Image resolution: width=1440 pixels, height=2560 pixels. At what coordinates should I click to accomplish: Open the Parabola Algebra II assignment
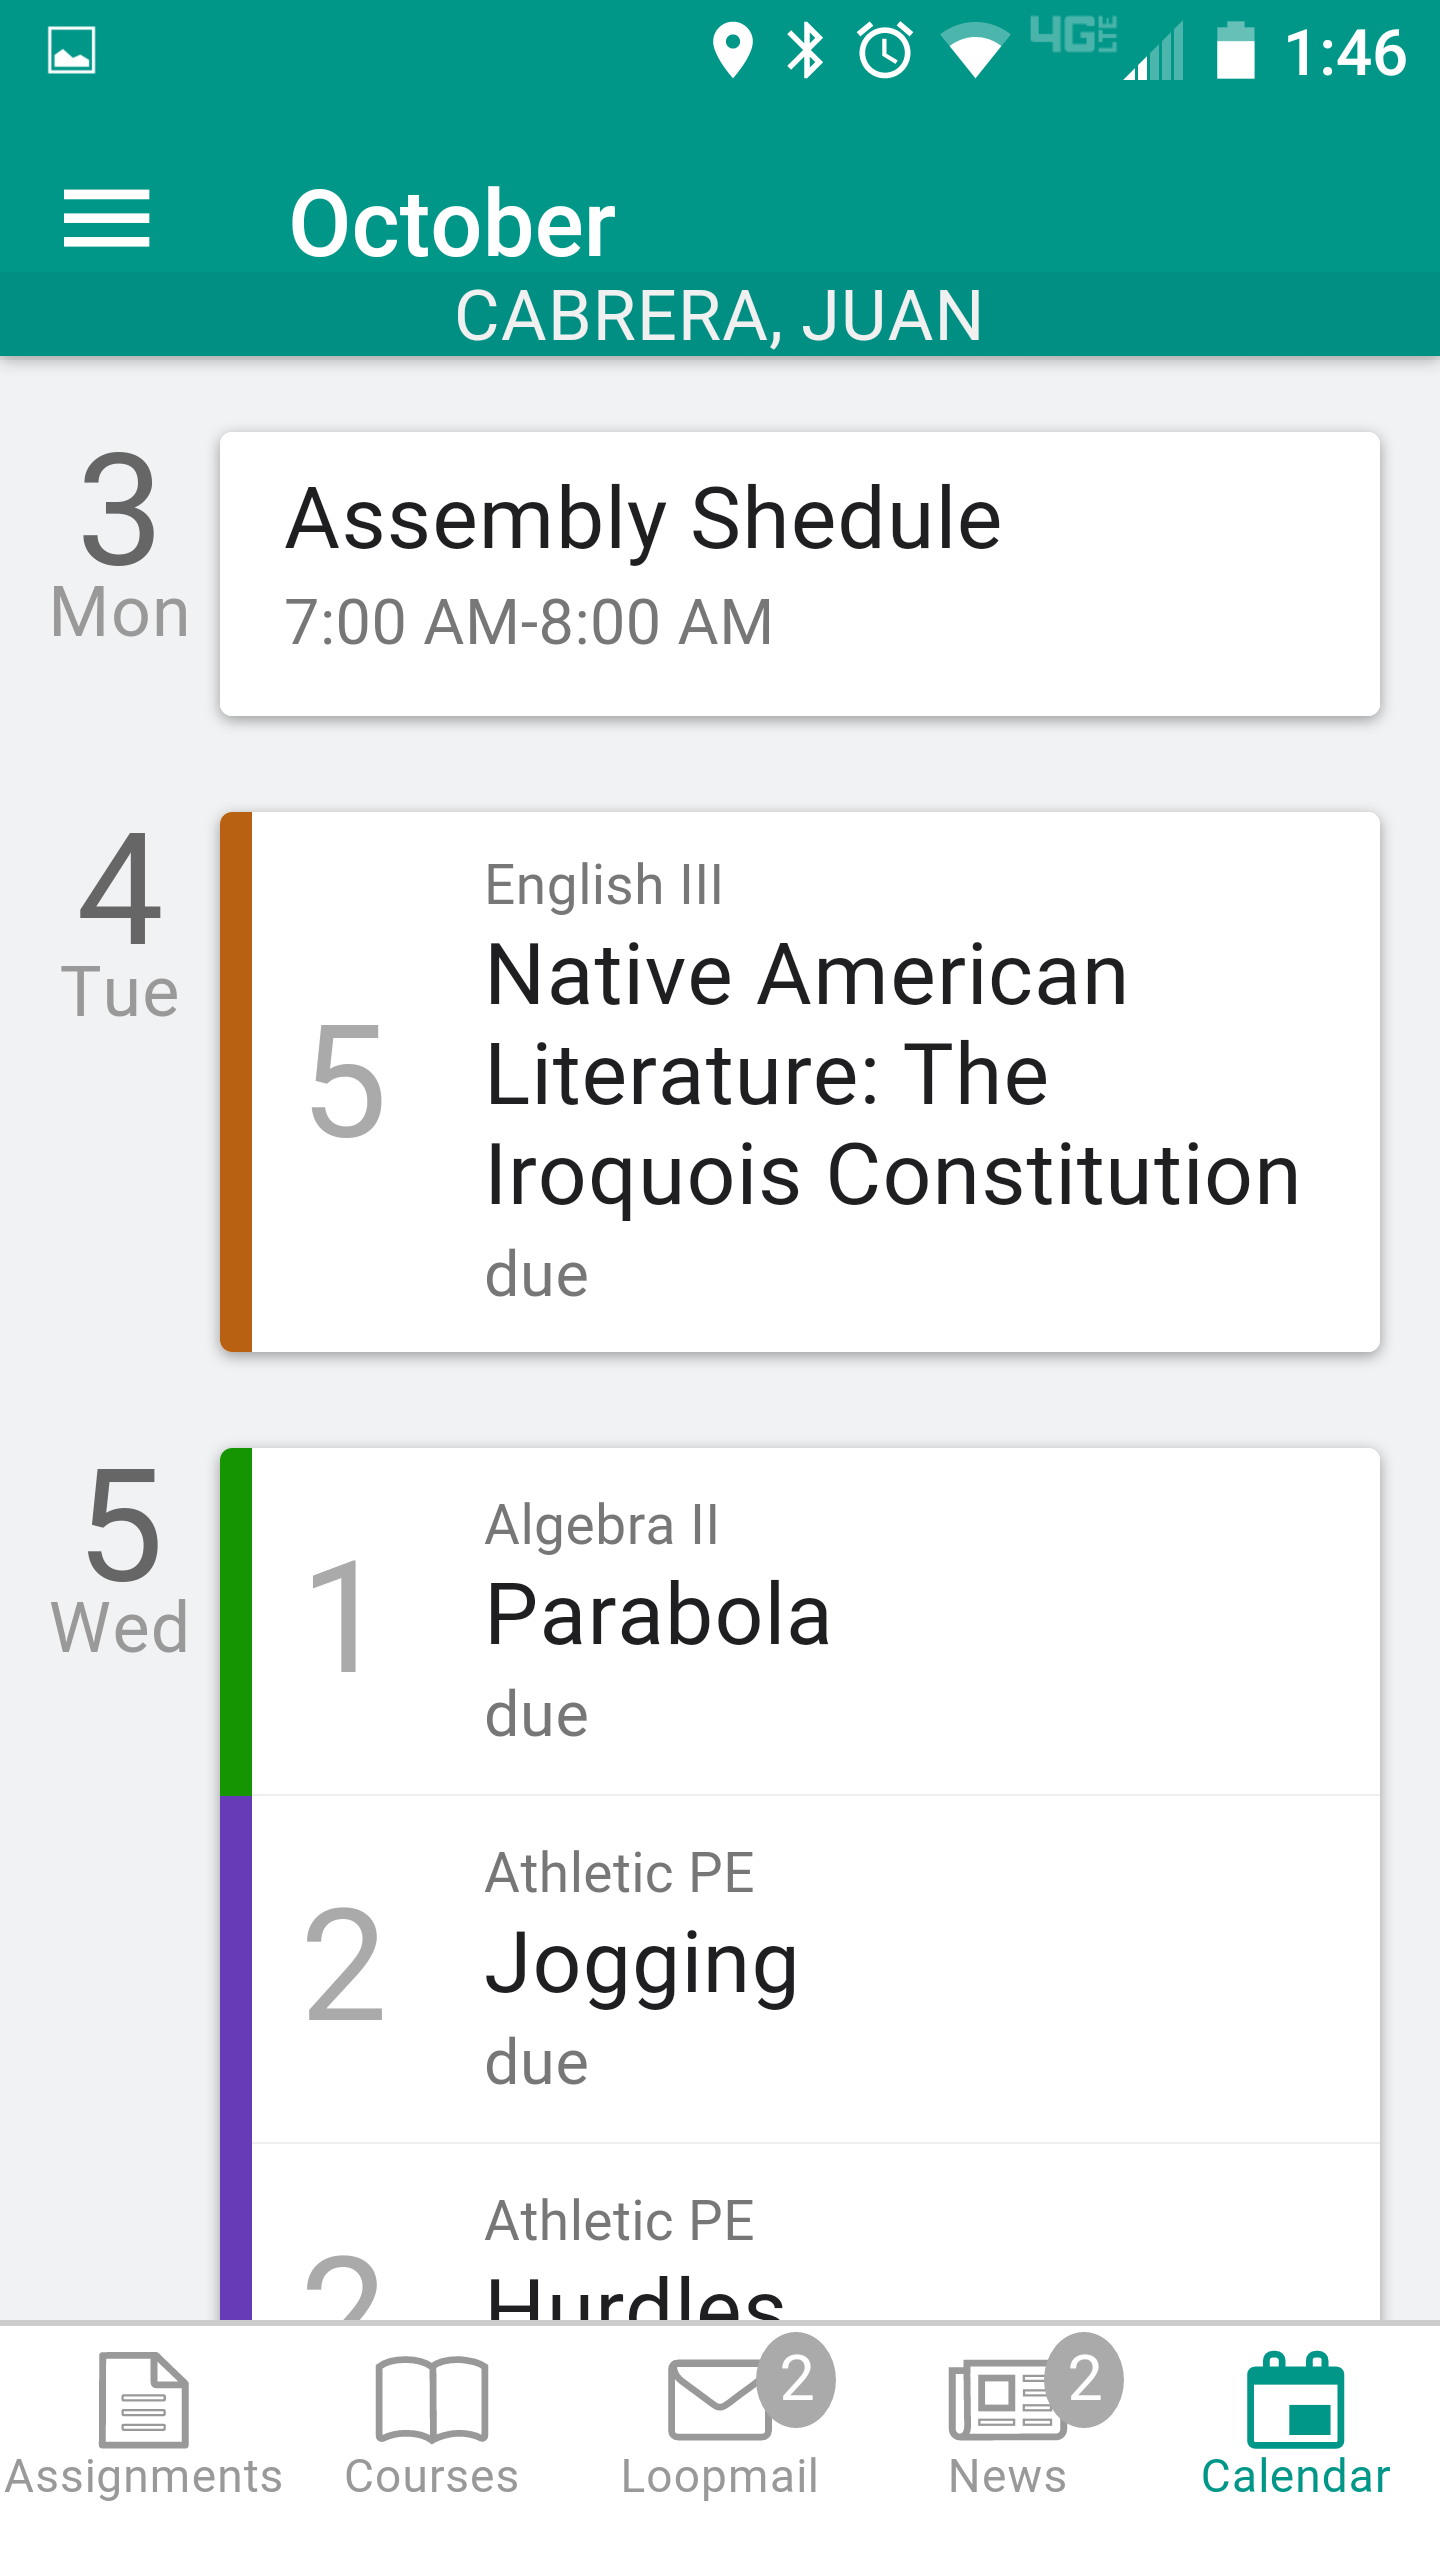pyautogui.click(x=800, y=1621)
